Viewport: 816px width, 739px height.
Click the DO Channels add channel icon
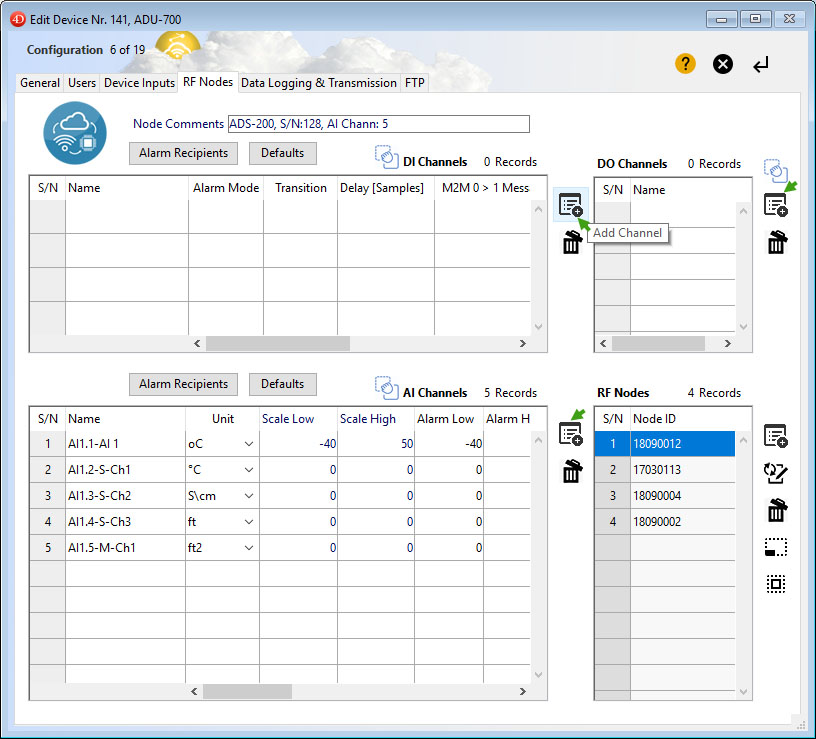[x=775, y=205]
